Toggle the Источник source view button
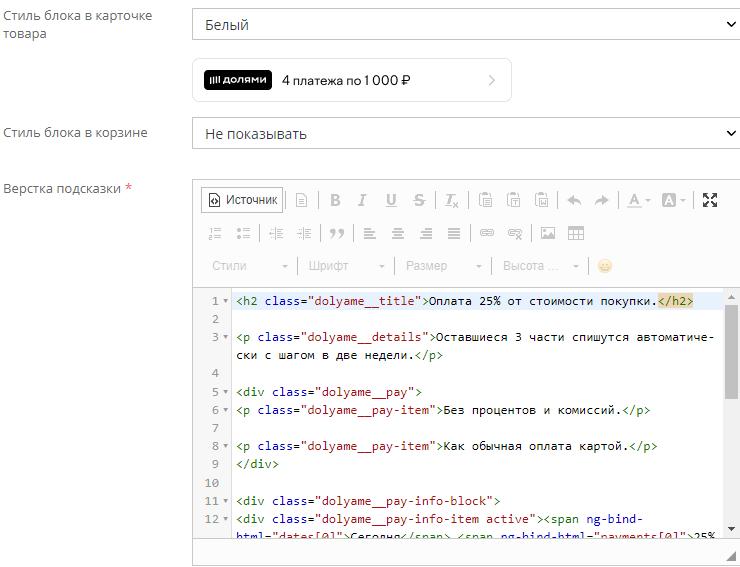Image resolution: width=740 pixels, height=567 pixels. pyautogui.click(x=242, y=200)
